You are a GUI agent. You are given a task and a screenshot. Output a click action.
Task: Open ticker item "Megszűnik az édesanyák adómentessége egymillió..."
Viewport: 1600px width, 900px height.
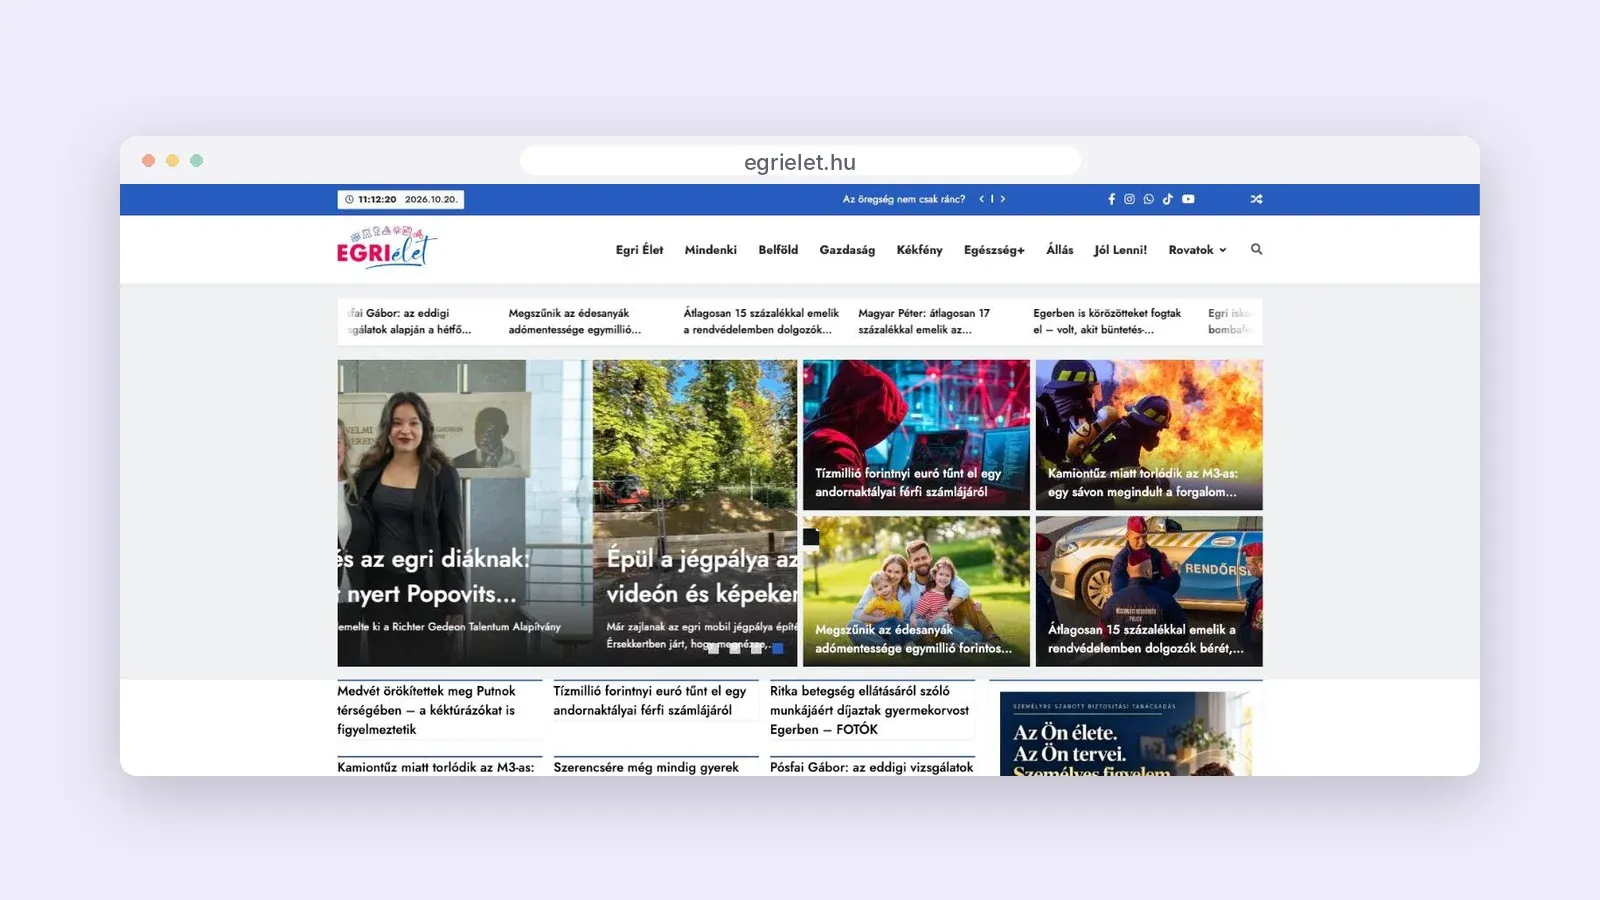point(575,321)
